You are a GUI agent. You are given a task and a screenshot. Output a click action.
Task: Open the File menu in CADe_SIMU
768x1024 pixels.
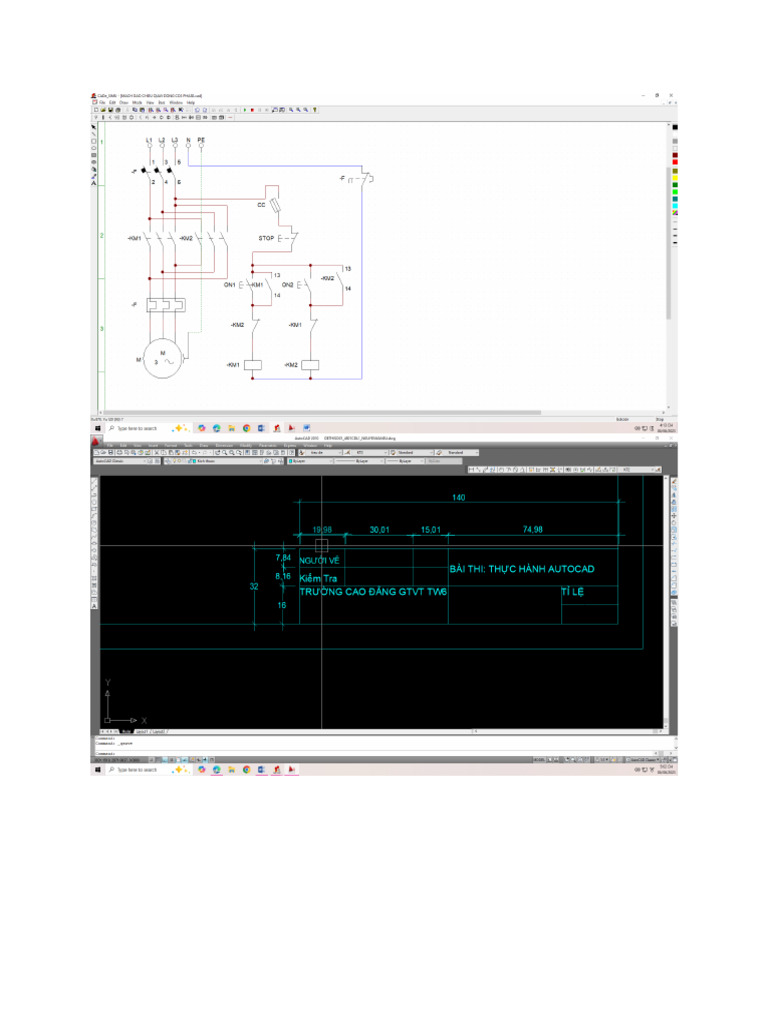coord(102,103)
